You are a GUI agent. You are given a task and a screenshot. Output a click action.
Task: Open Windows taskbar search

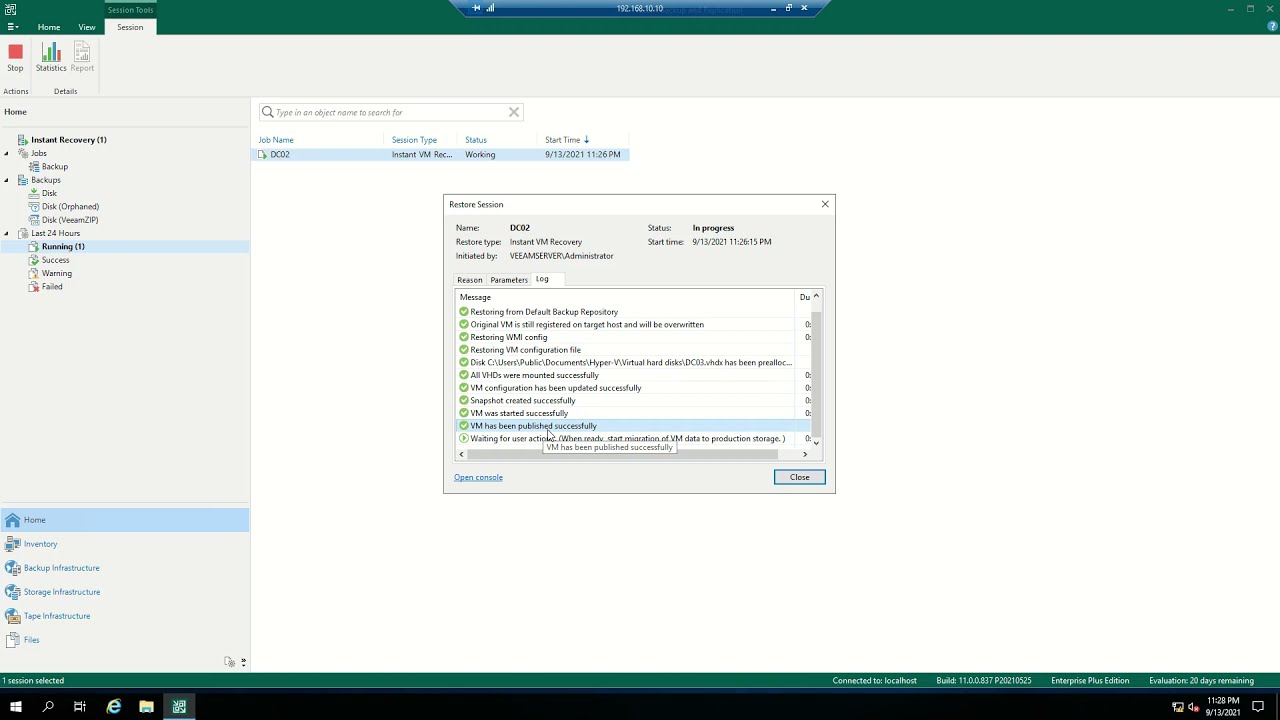point(47,707)
